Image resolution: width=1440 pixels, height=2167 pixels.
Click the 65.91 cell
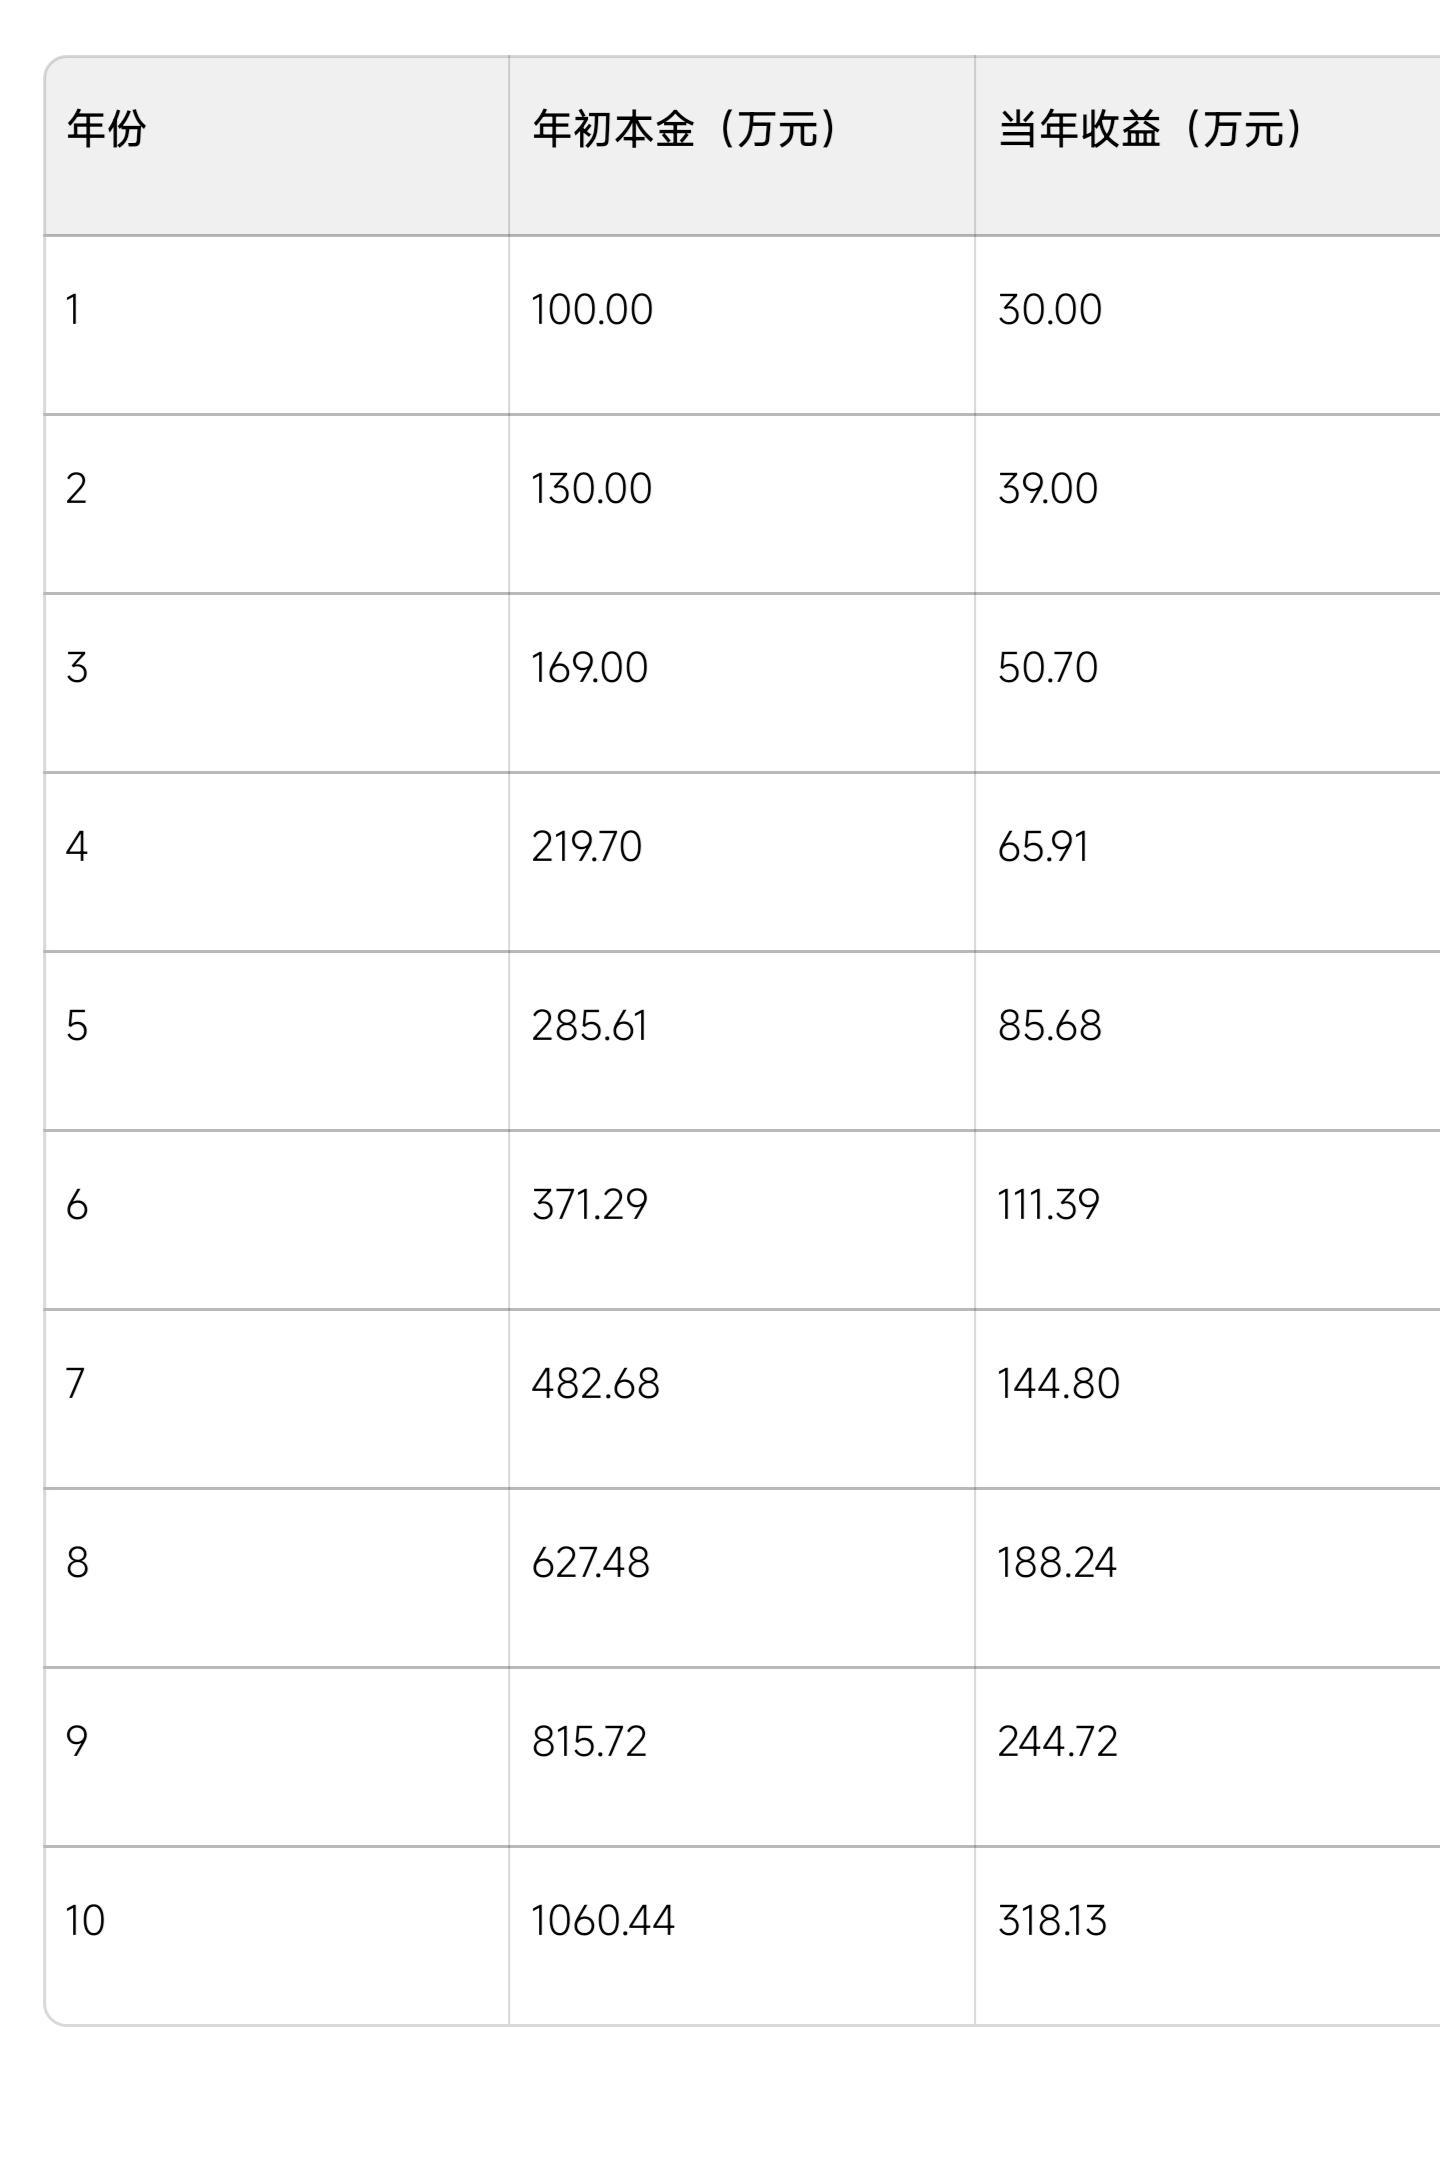(x=1207, y=862)
